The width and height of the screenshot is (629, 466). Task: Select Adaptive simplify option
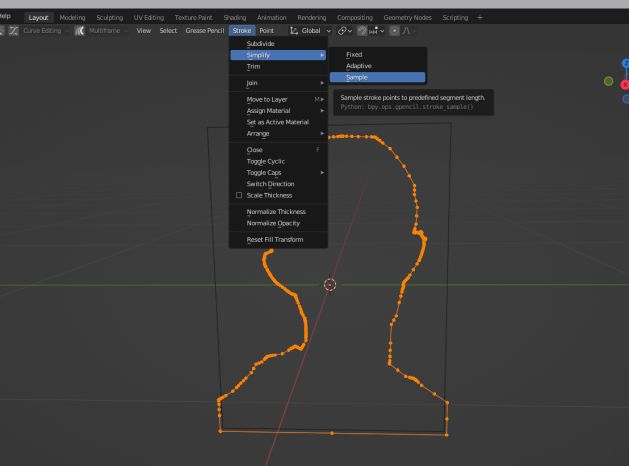point(377,66)
